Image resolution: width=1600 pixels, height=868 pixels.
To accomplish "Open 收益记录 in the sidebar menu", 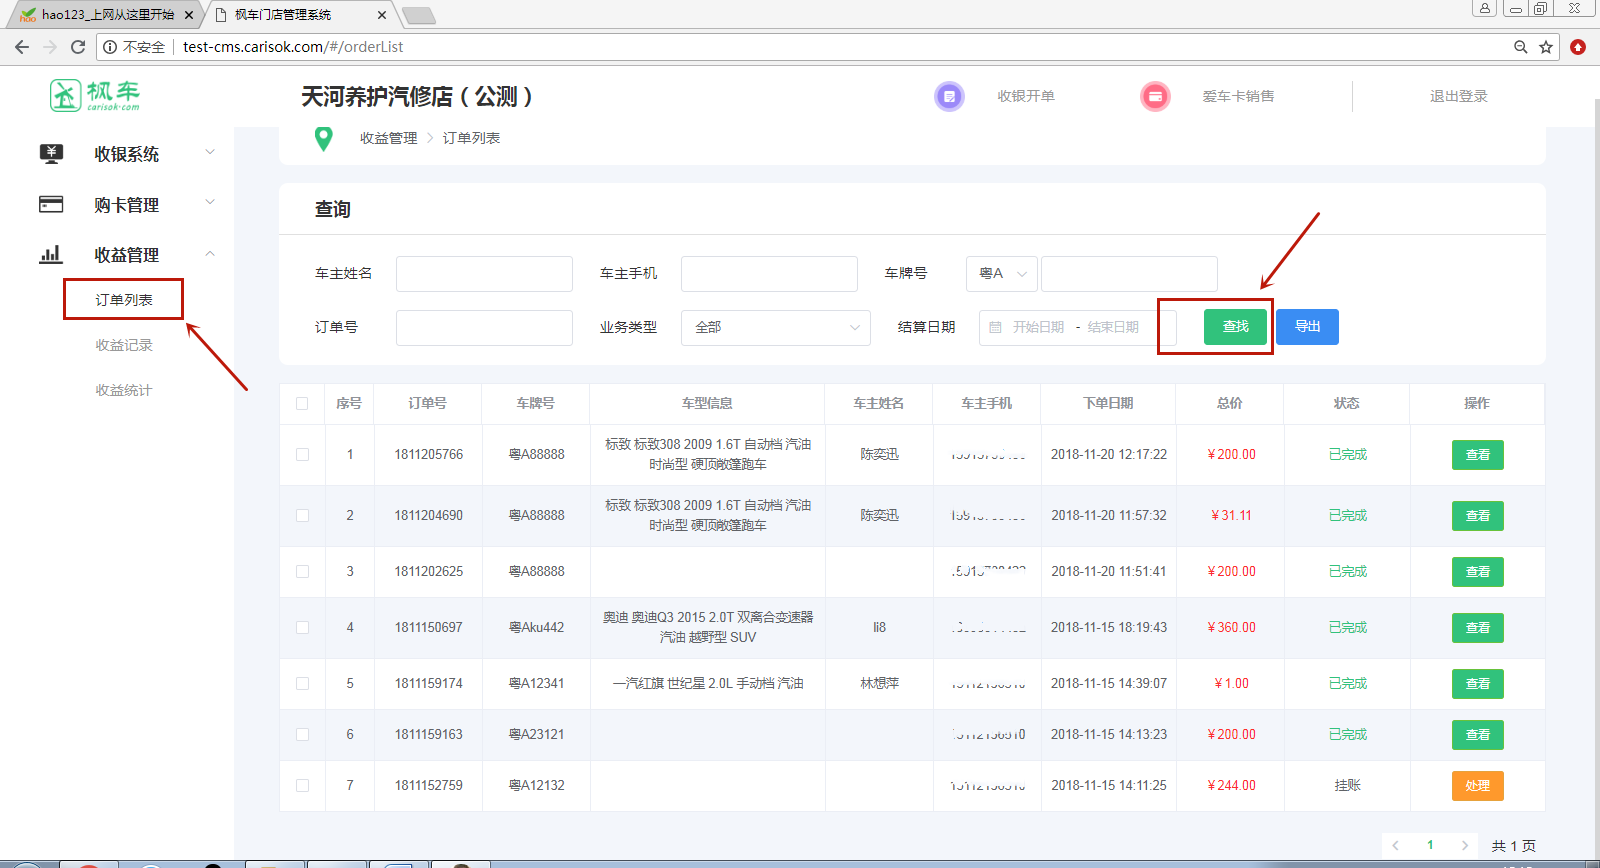I will (124, 345).
